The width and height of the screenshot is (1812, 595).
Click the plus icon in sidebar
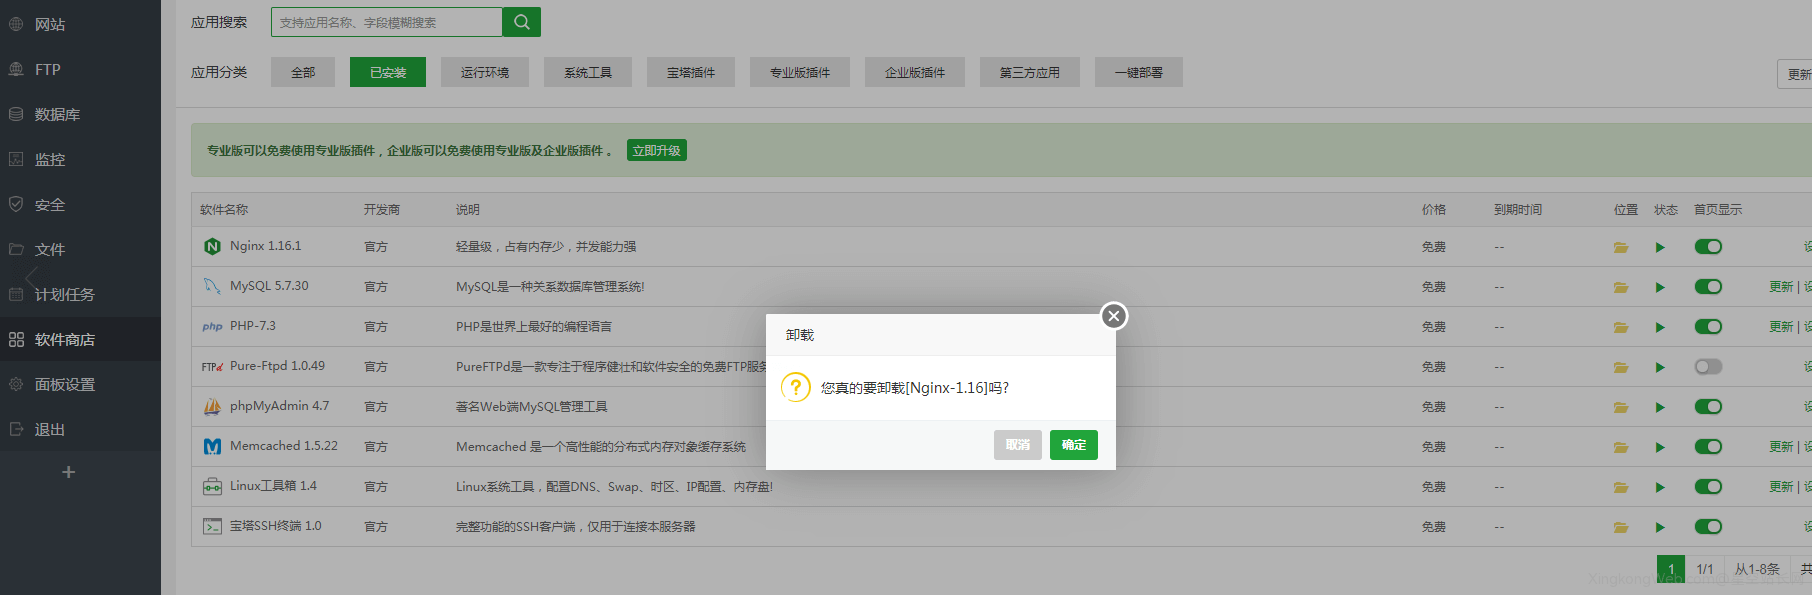68,472
